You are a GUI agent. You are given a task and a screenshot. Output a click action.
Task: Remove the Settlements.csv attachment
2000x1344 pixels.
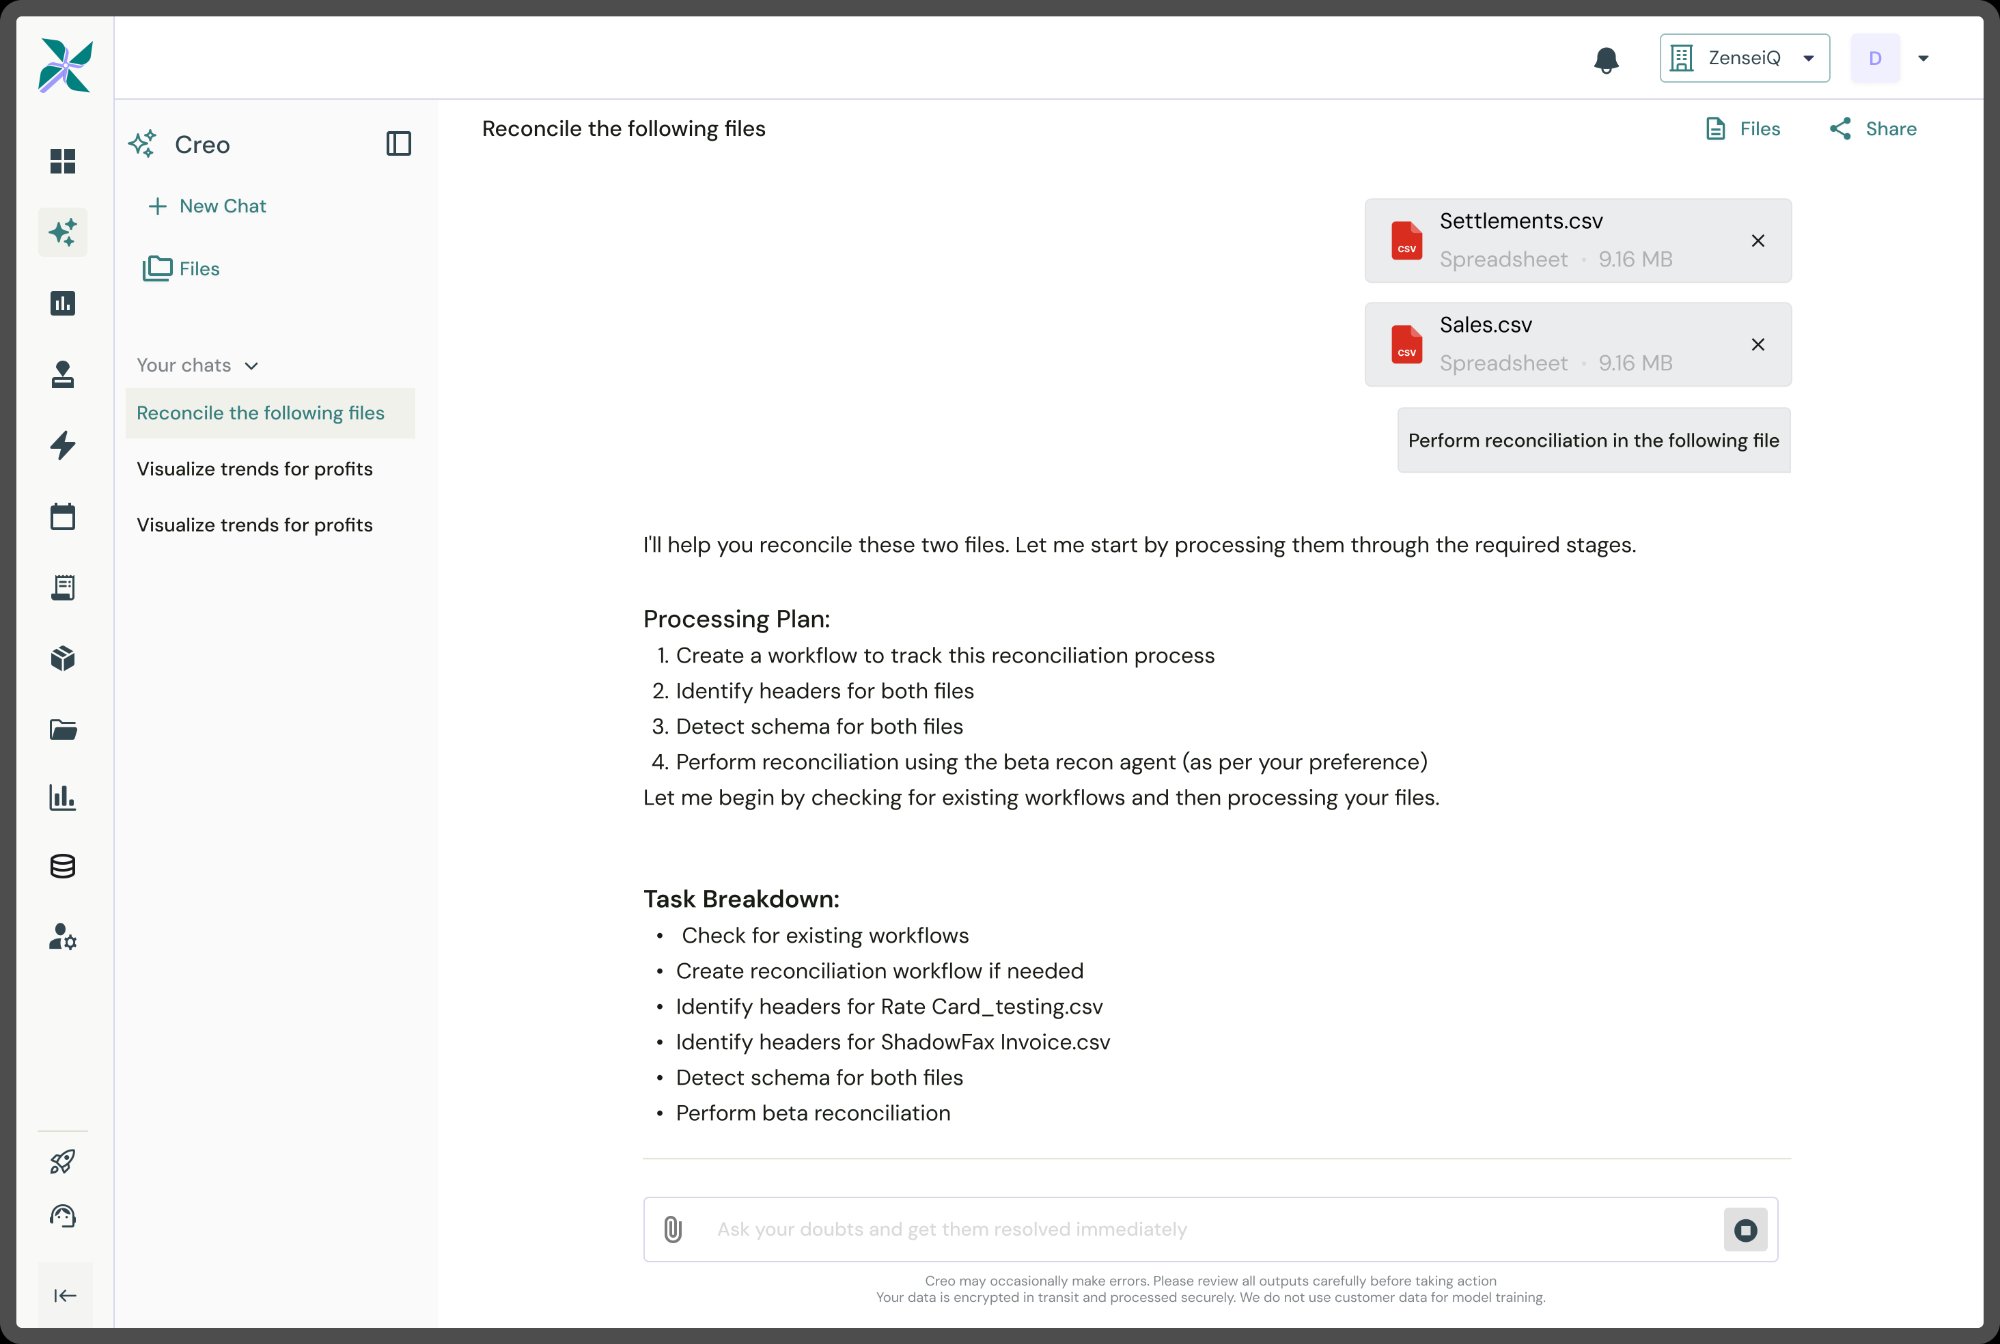pyautogui.click(x=1757, y=241)
